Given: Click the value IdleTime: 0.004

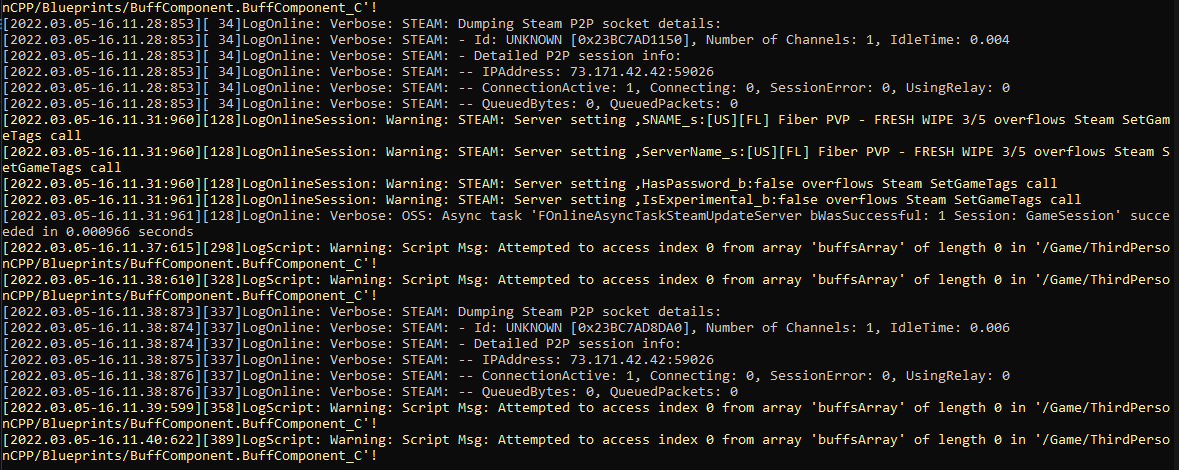Looking at the screenshot, I should 950,40.
